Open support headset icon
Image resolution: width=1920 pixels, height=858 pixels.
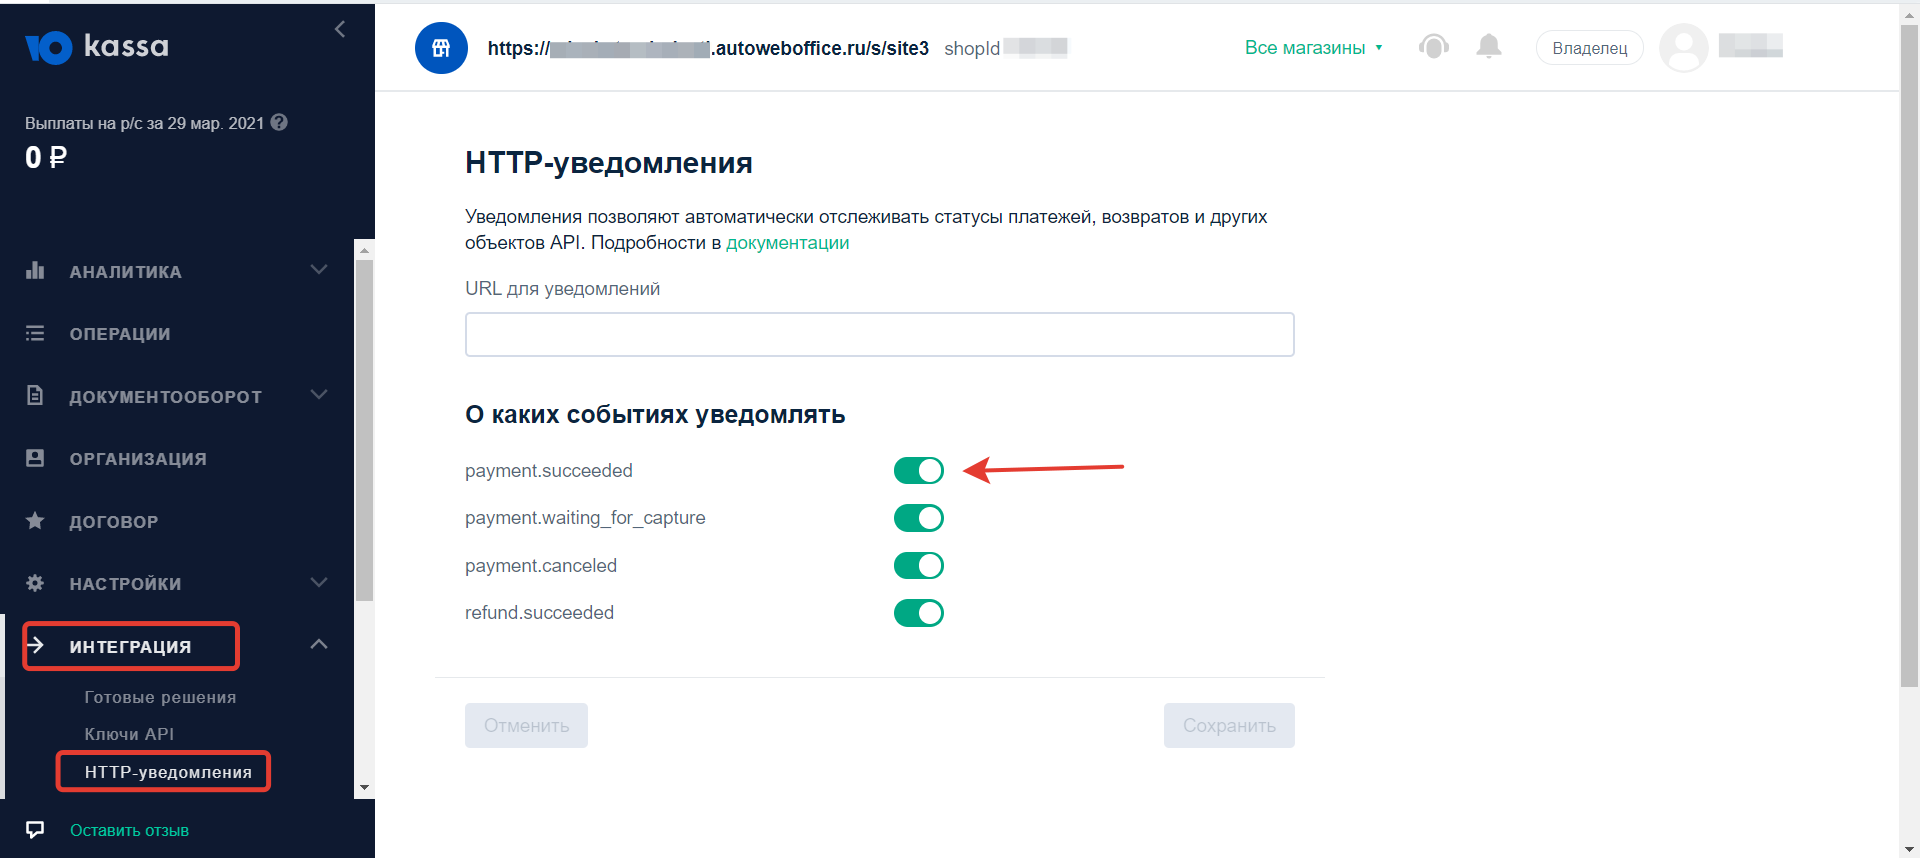tap(1433, 47)
